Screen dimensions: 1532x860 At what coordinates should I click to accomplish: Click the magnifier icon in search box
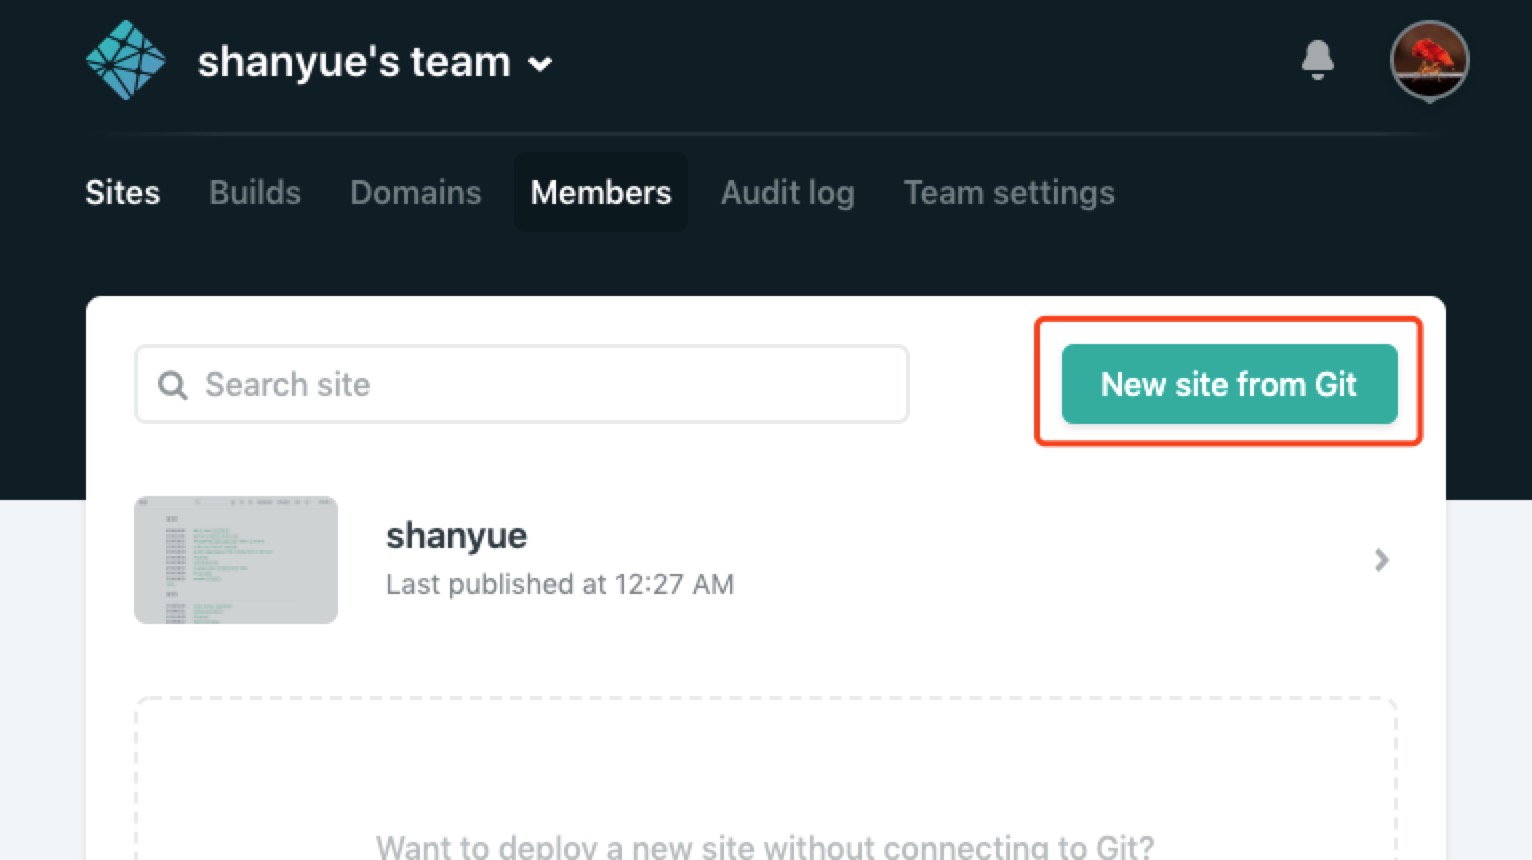click(x=173, y=385)
